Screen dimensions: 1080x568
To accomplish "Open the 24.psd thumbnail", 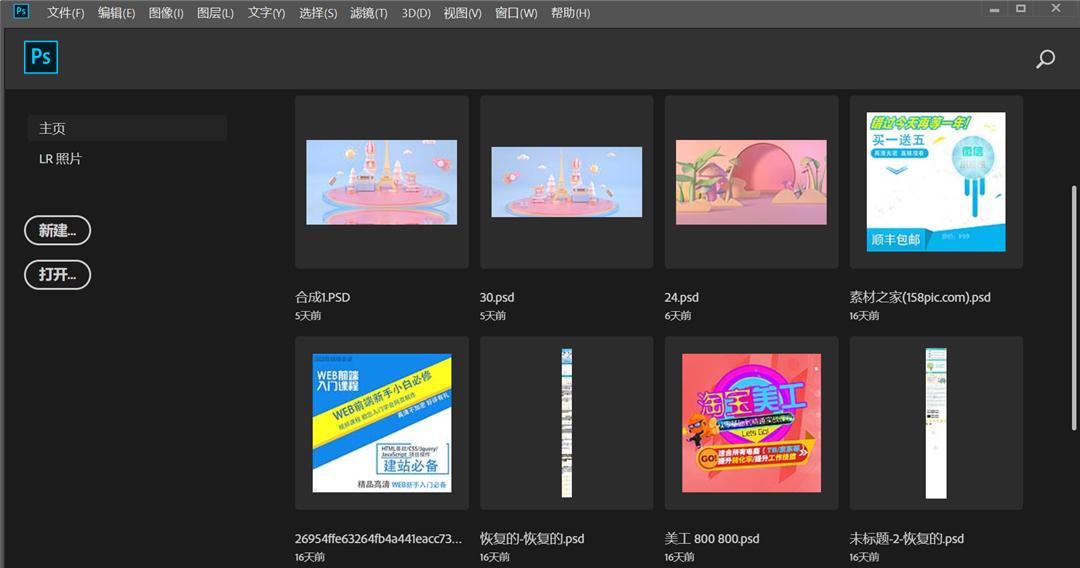I will pyautogui.click(x=751, y=182).
